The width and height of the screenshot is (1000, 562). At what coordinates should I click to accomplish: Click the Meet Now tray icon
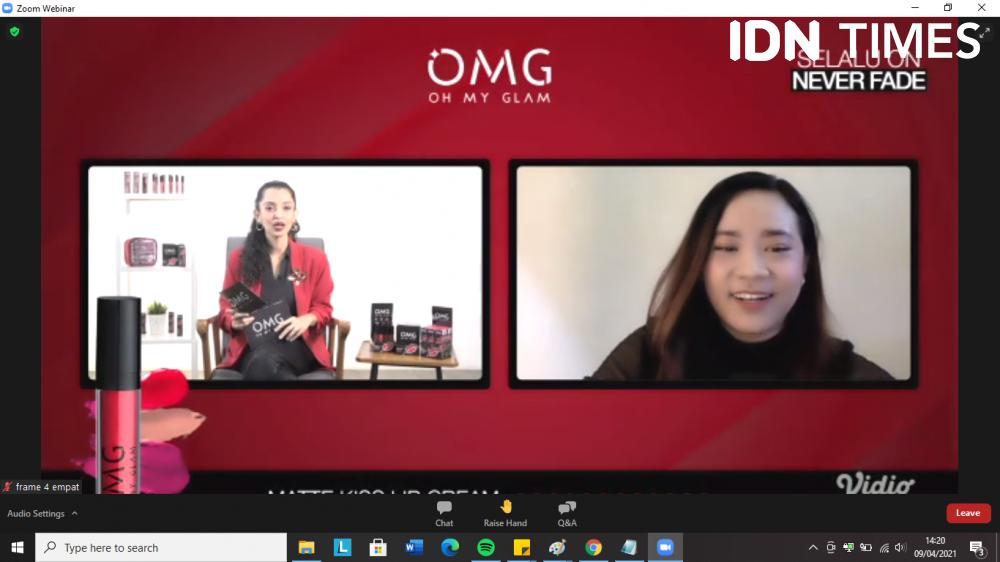(x=830, y=547)
